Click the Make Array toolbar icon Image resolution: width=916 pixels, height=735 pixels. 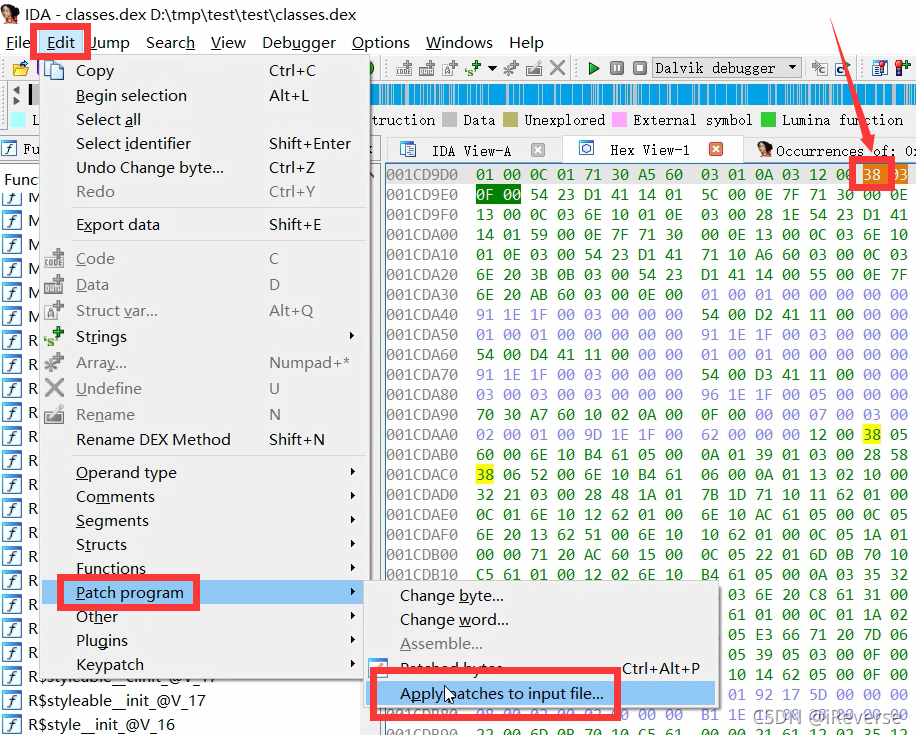(511, 68)
